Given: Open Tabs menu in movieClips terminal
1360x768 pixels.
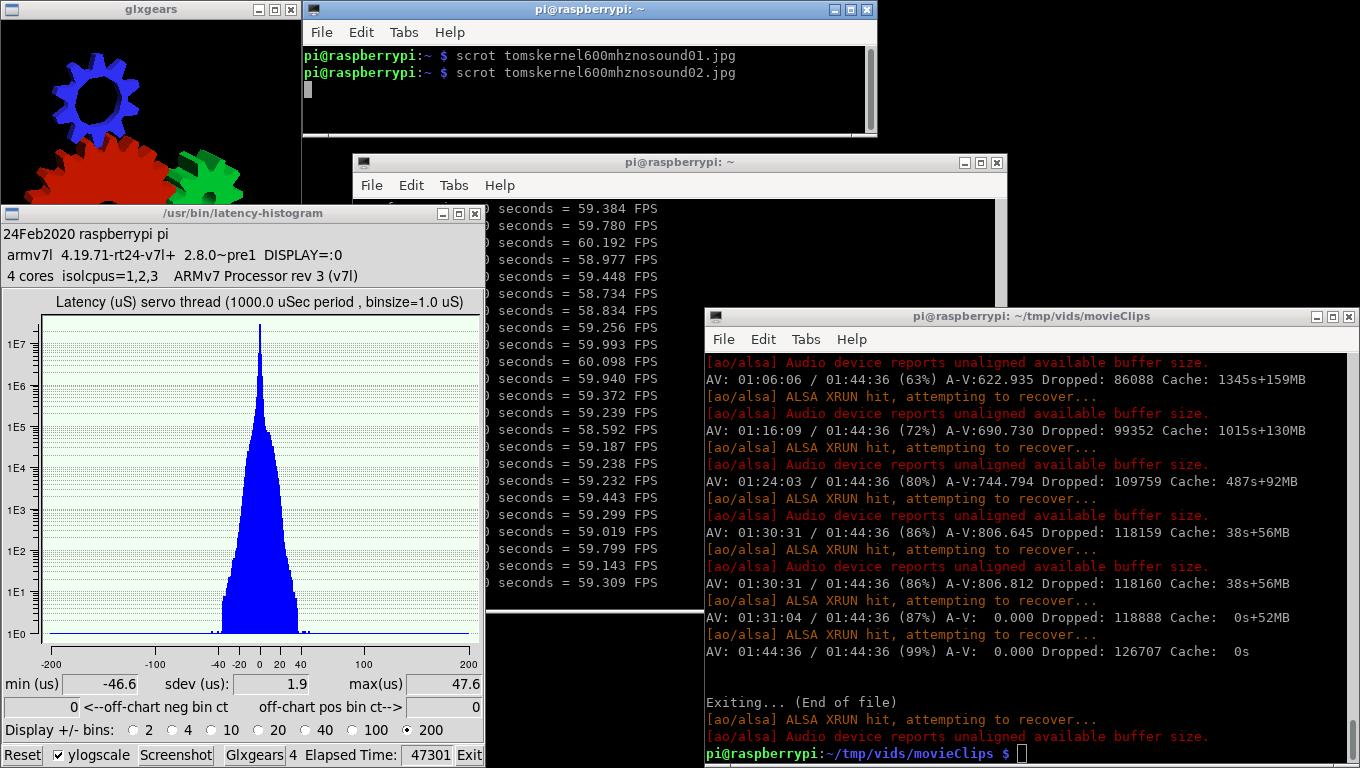Looking at the screenshot, I should point(806,340).
